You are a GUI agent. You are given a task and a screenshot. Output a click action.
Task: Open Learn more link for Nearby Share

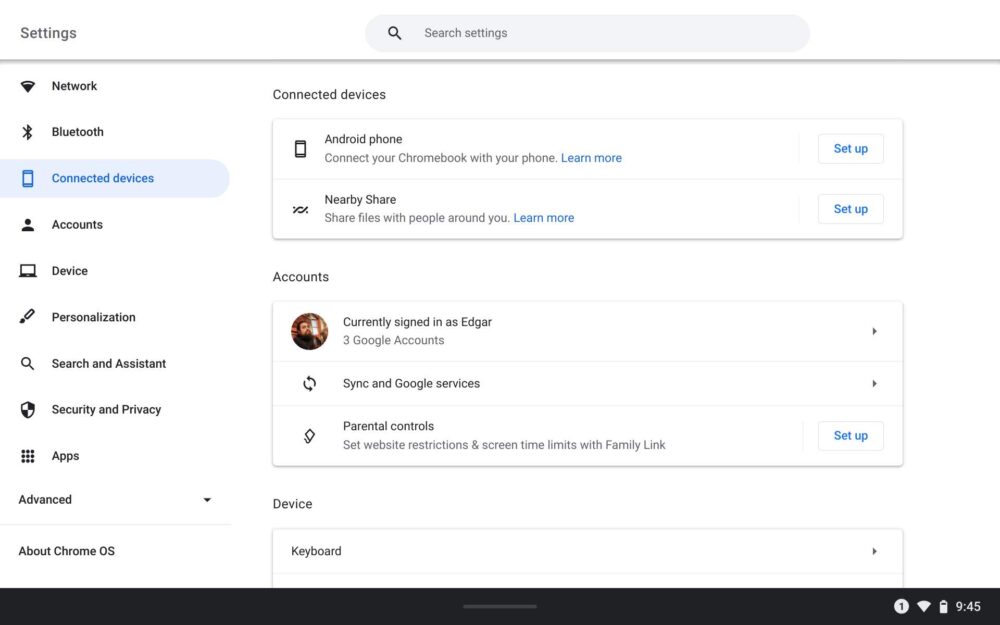pos(543,218)
